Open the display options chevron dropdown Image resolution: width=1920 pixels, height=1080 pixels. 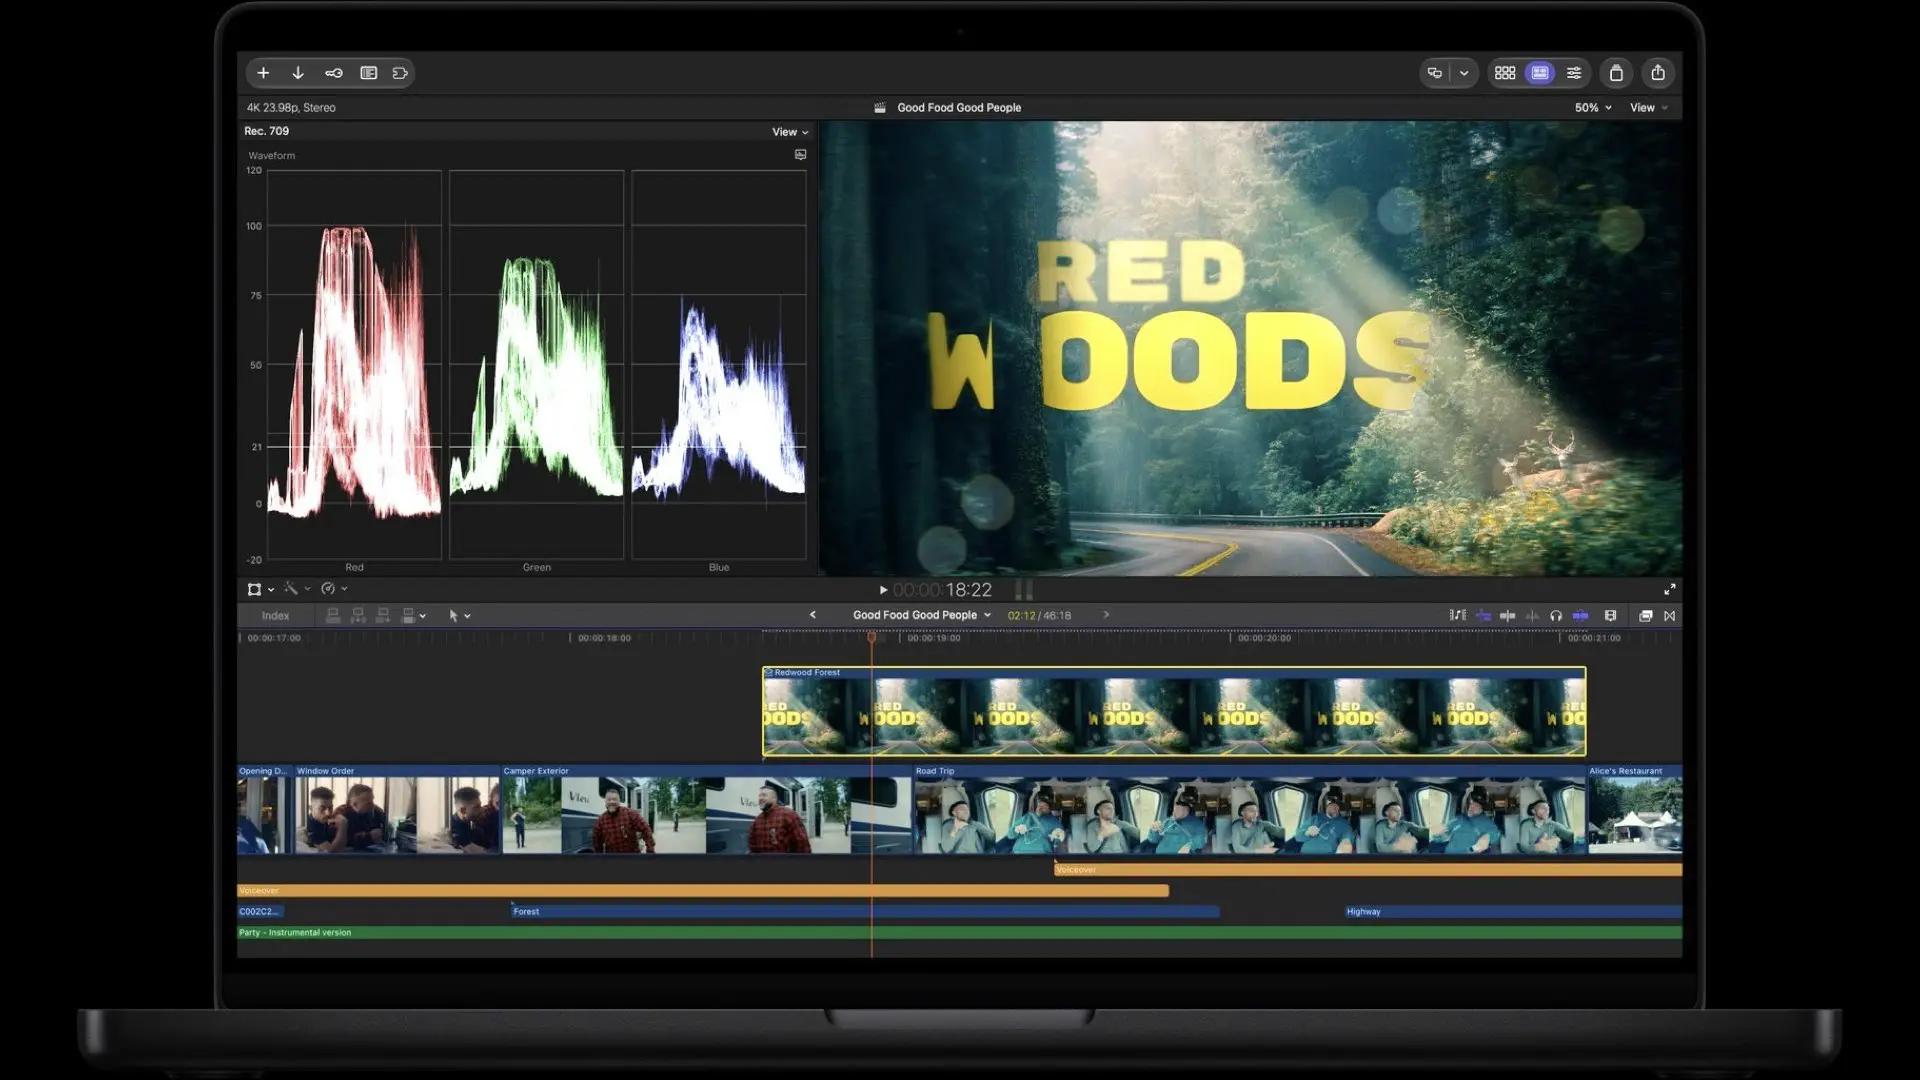(x=1464, y=73)
